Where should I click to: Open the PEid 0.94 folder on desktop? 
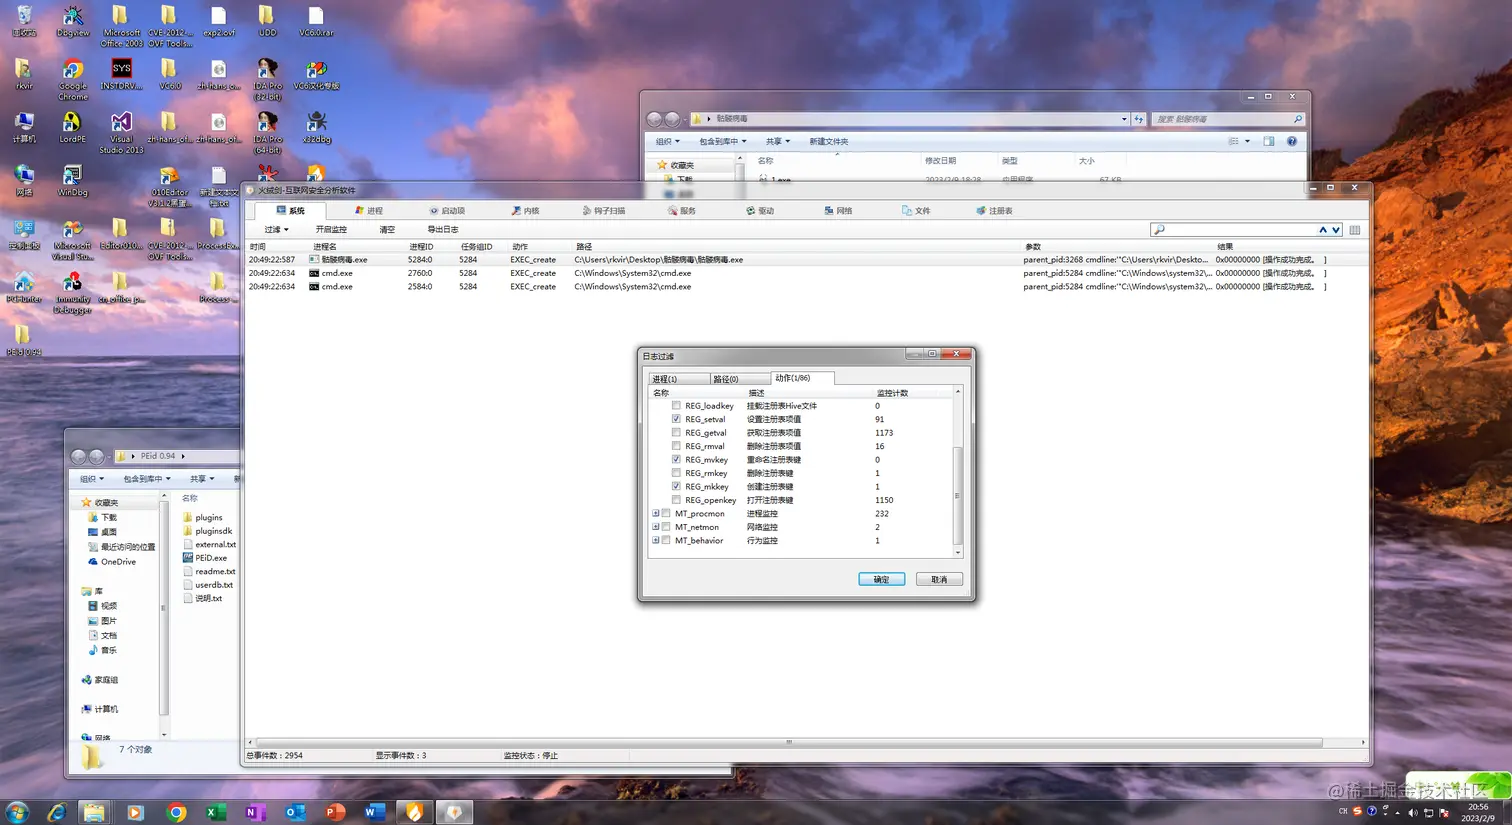pyautogui.click(x=24, y=340)
